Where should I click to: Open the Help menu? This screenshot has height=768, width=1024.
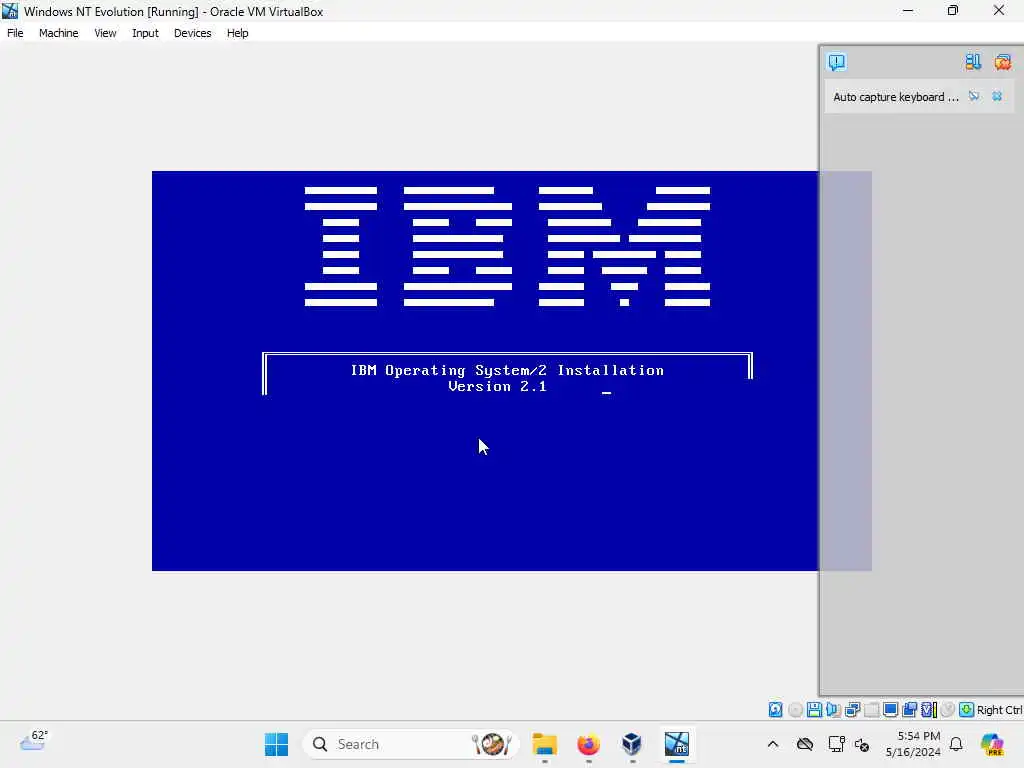[x=237, y=33]
